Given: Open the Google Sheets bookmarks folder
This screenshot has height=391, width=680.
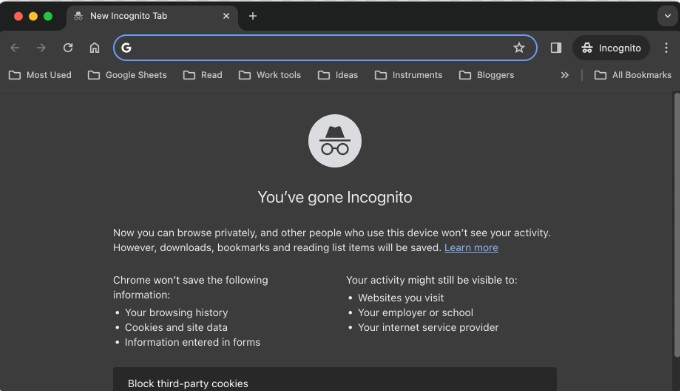Looking at the screenshot, I should pyautogui.click(x=128, y=75).
